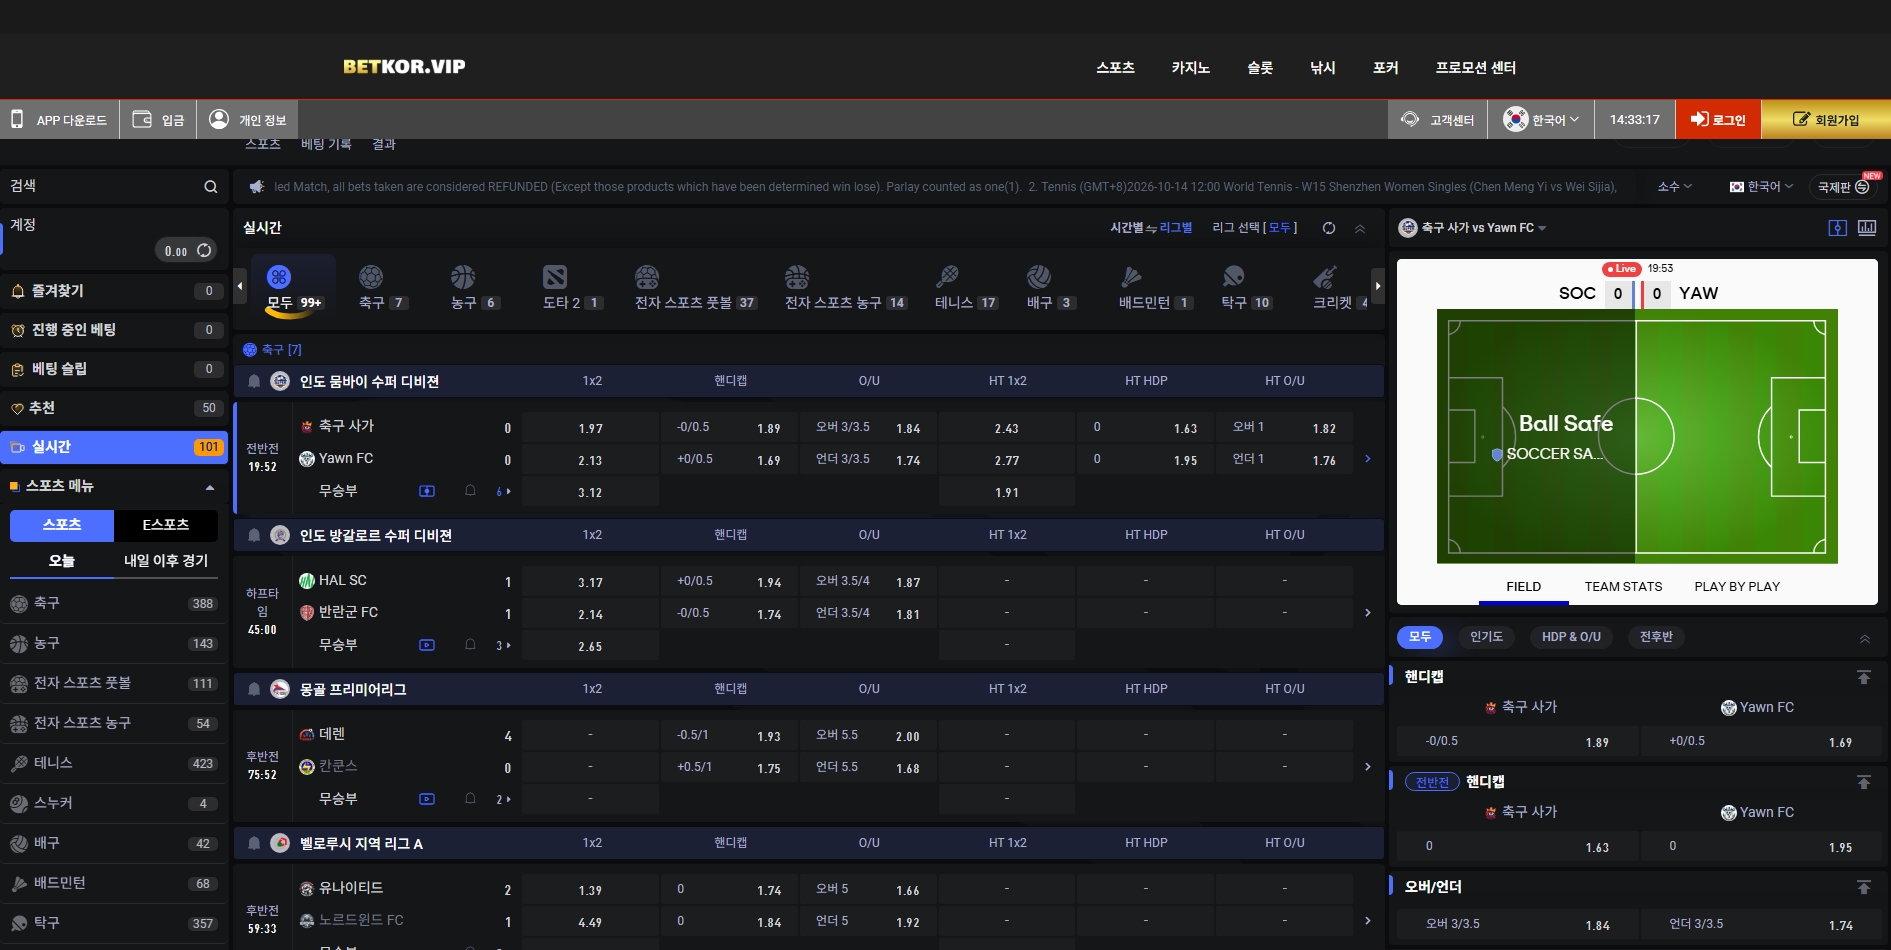1891x950 pixels.
Task: Toggle match alert bell in HAL SC row
Action: coord(470,645)
